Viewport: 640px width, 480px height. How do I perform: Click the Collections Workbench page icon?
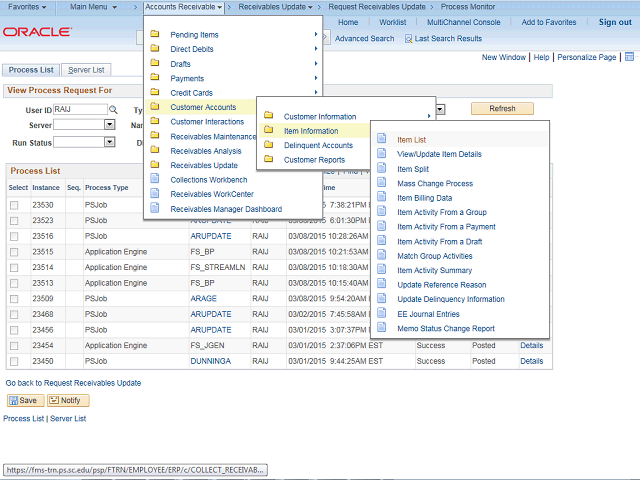pos(155,180)
